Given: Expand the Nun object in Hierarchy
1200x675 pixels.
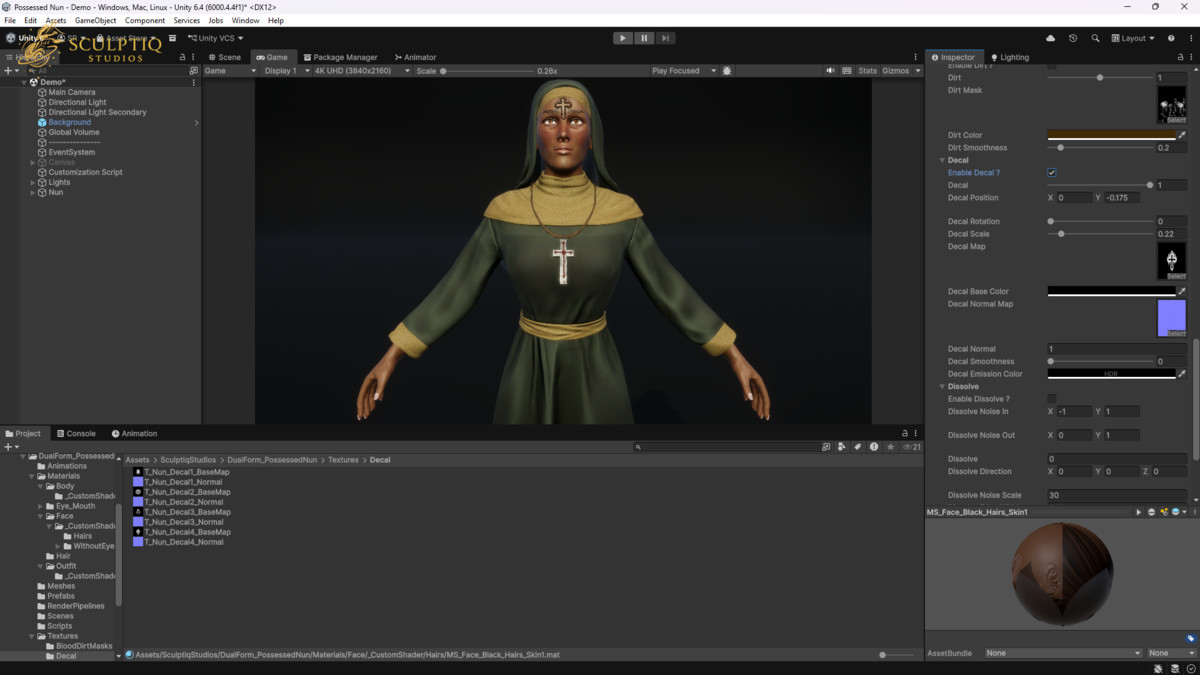Looking at the screenshot, I should coord(32,192).
